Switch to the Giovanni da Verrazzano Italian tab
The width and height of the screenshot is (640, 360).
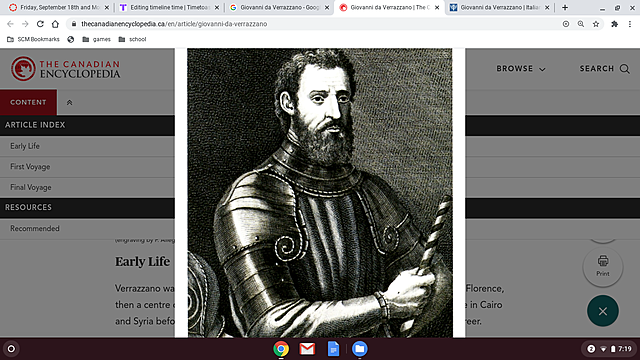click(x=500, y=7)
